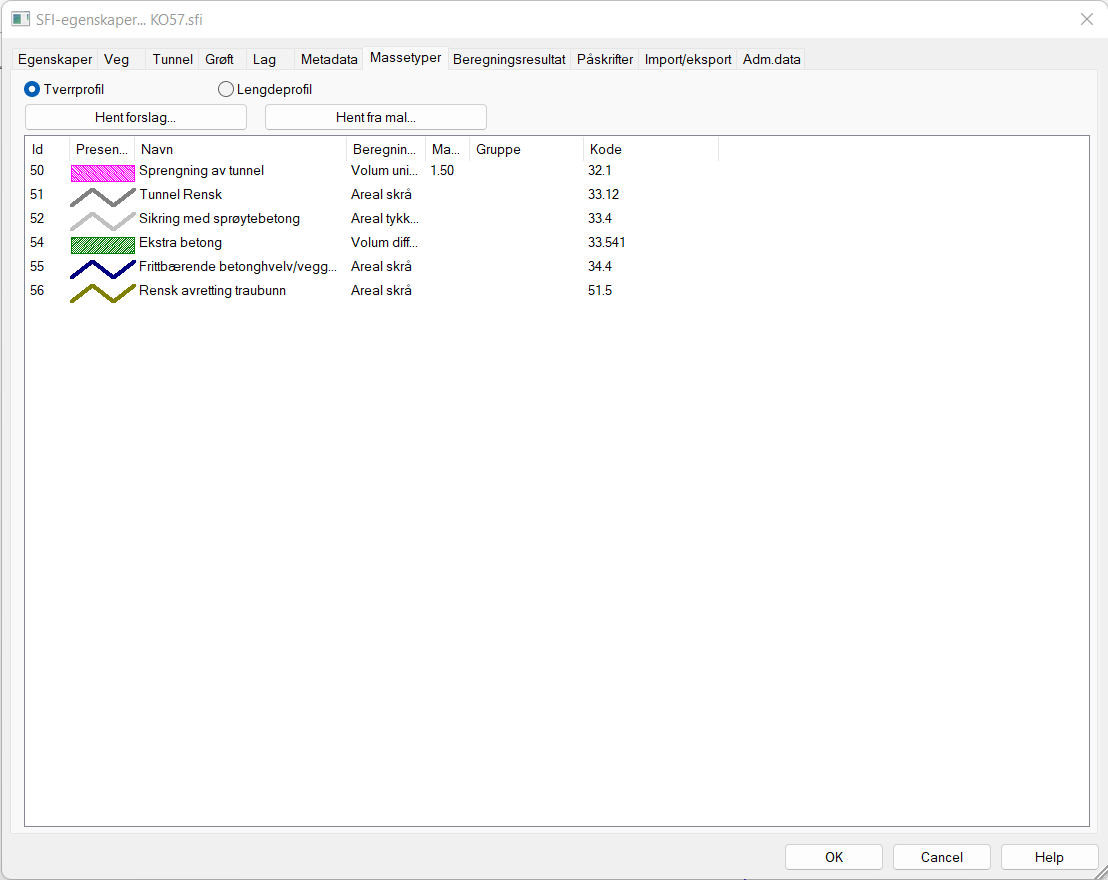Confirm the dialog with OK
1108x880 pixels.
pos(833,857)
